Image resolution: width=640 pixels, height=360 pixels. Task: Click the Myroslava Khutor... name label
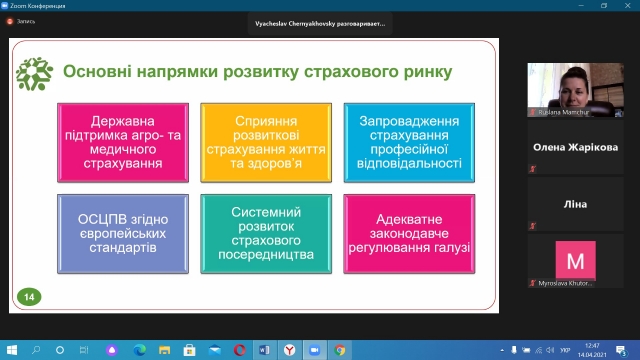click(x=565, y=283)
